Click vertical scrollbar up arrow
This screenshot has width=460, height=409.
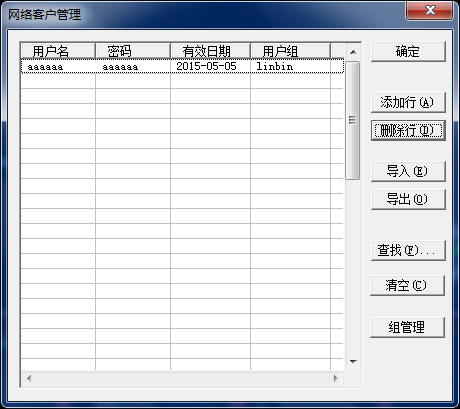coord(353,52)
